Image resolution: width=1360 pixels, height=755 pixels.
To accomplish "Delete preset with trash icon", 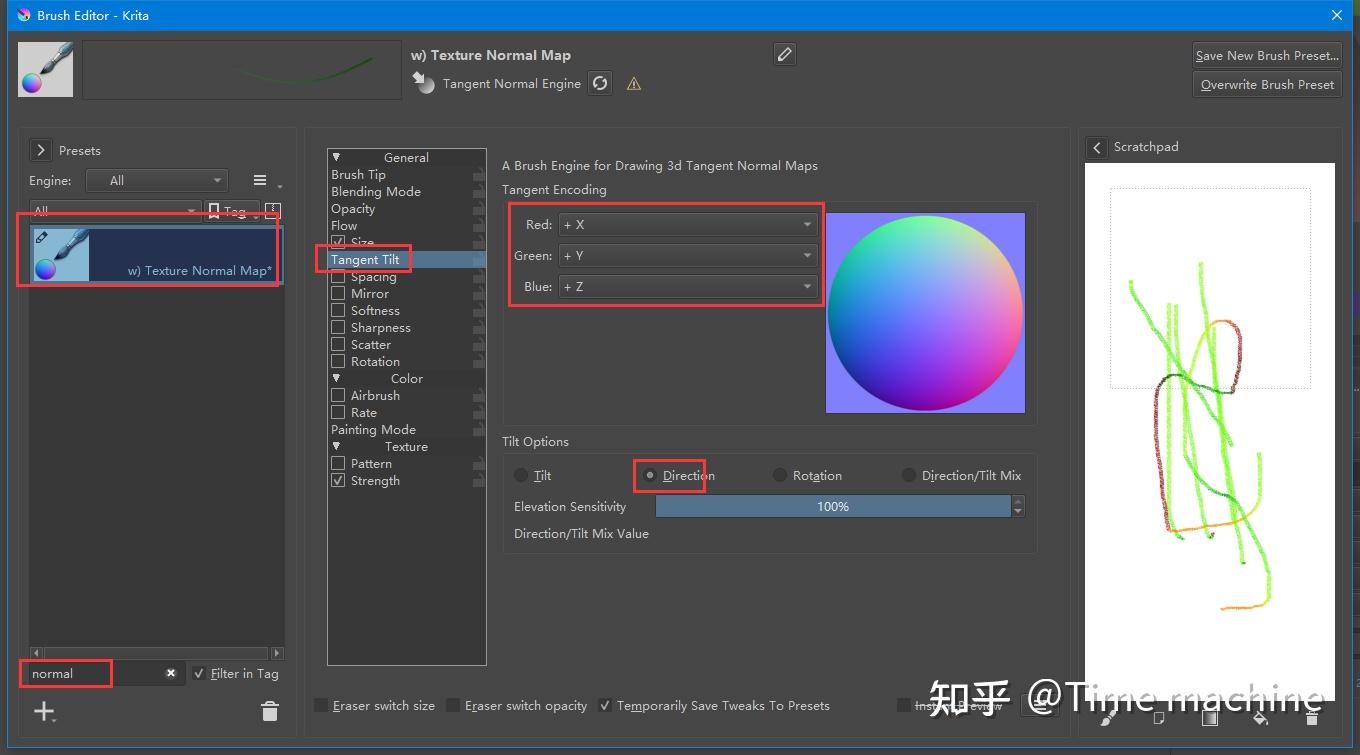I will (270, 711).
